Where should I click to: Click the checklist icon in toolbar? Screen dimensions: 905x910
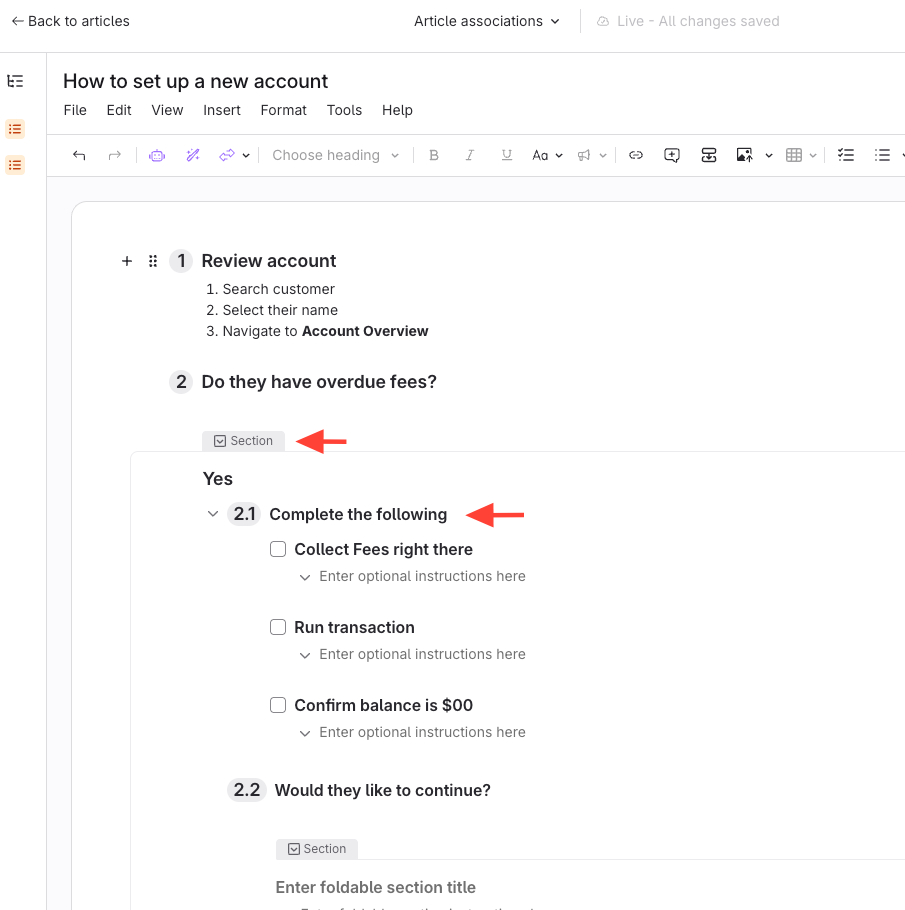click(846, 155)
